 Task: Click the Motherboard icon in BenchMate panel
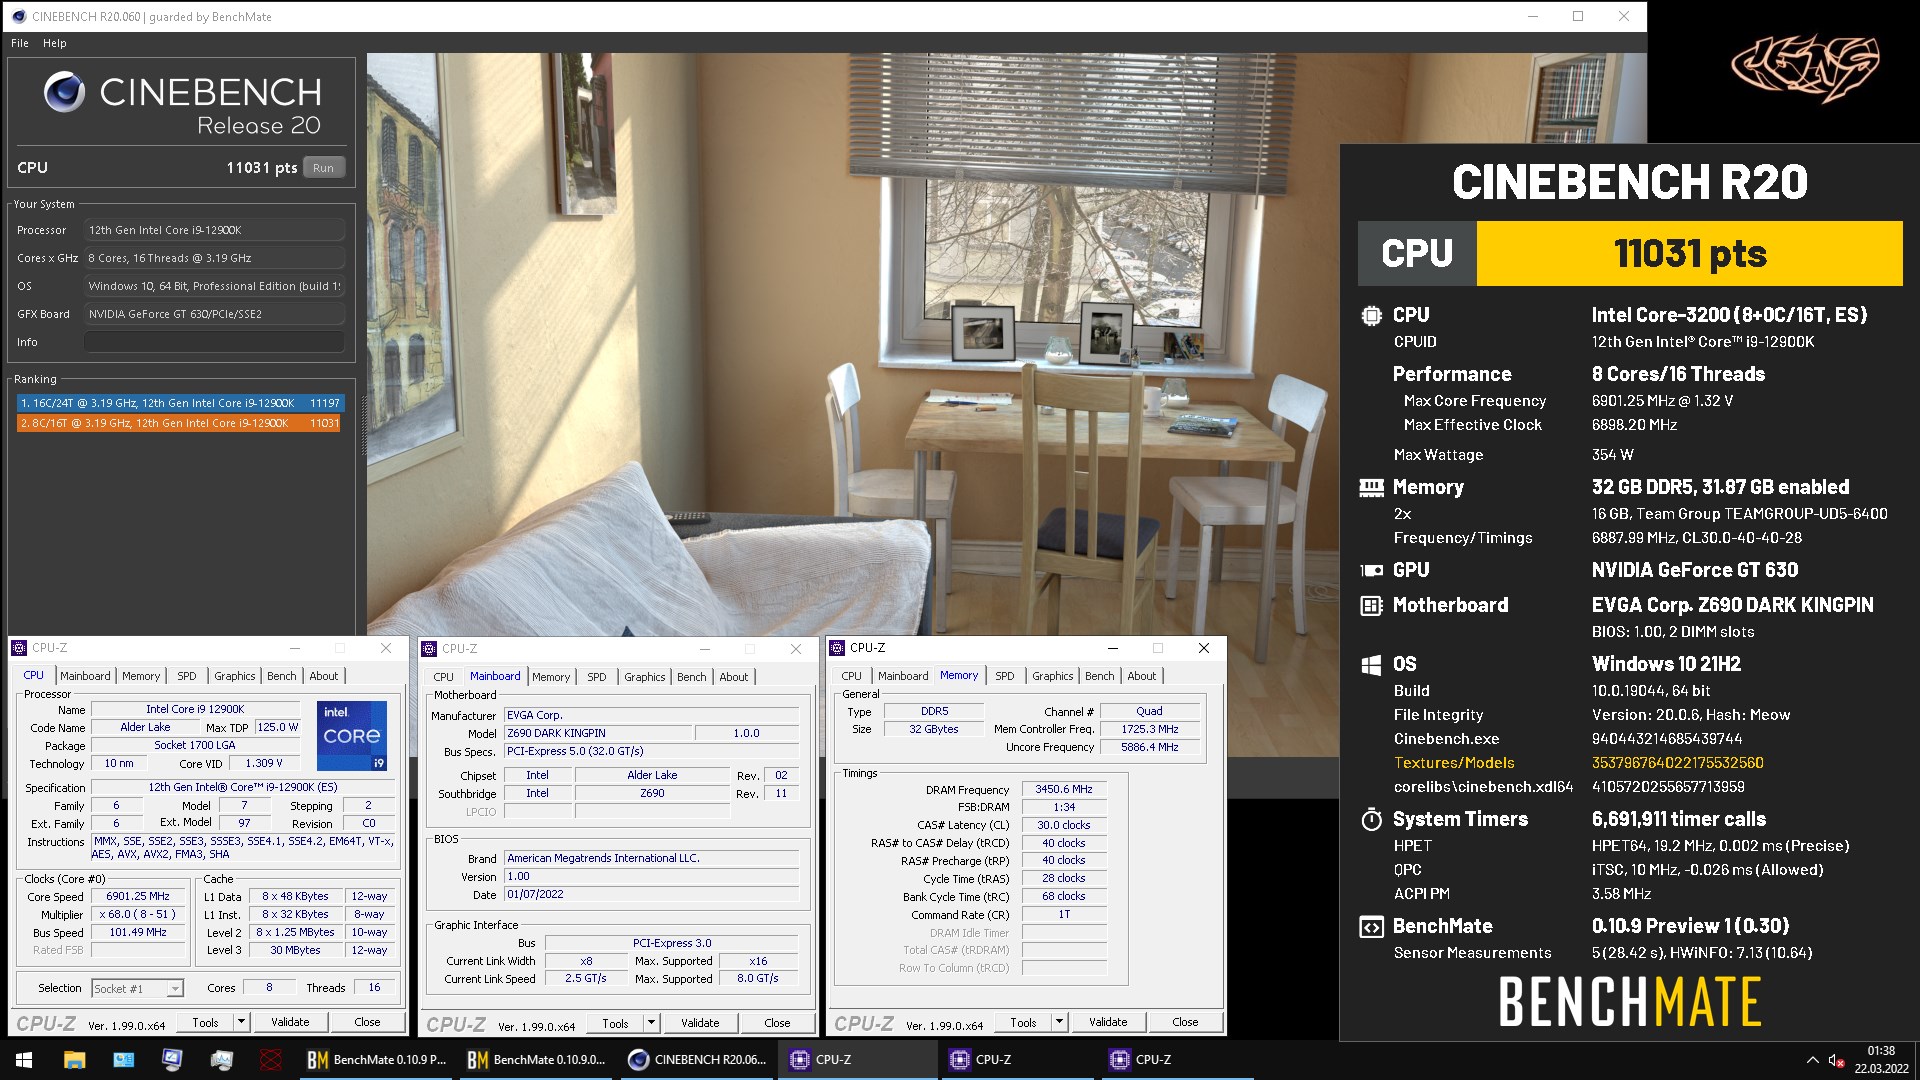(x=1371, y=606)
